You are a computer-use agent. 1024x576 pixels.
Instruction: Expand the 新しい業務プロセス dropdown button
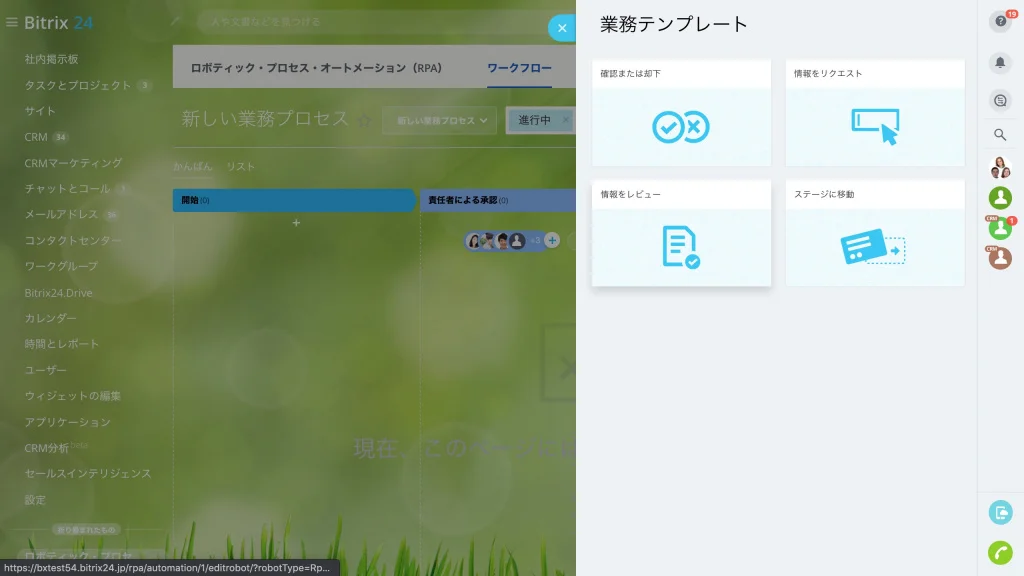[440, 120]
